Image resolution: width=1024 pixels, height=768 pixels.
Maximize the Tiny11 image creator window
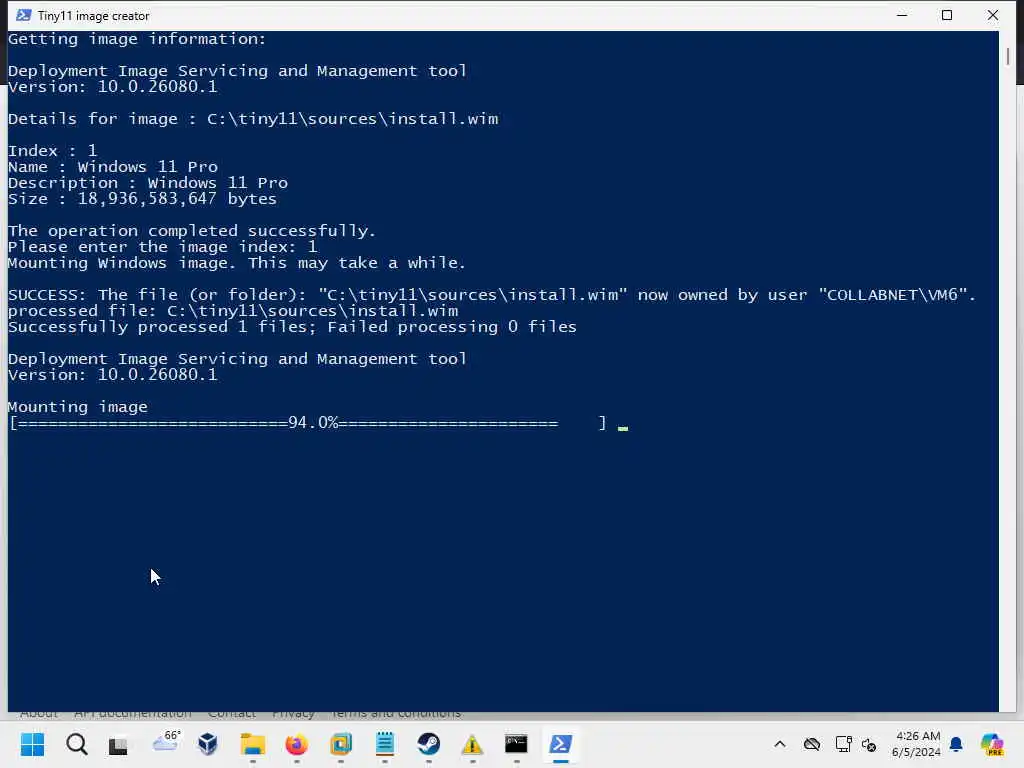(x=947, y=15)
